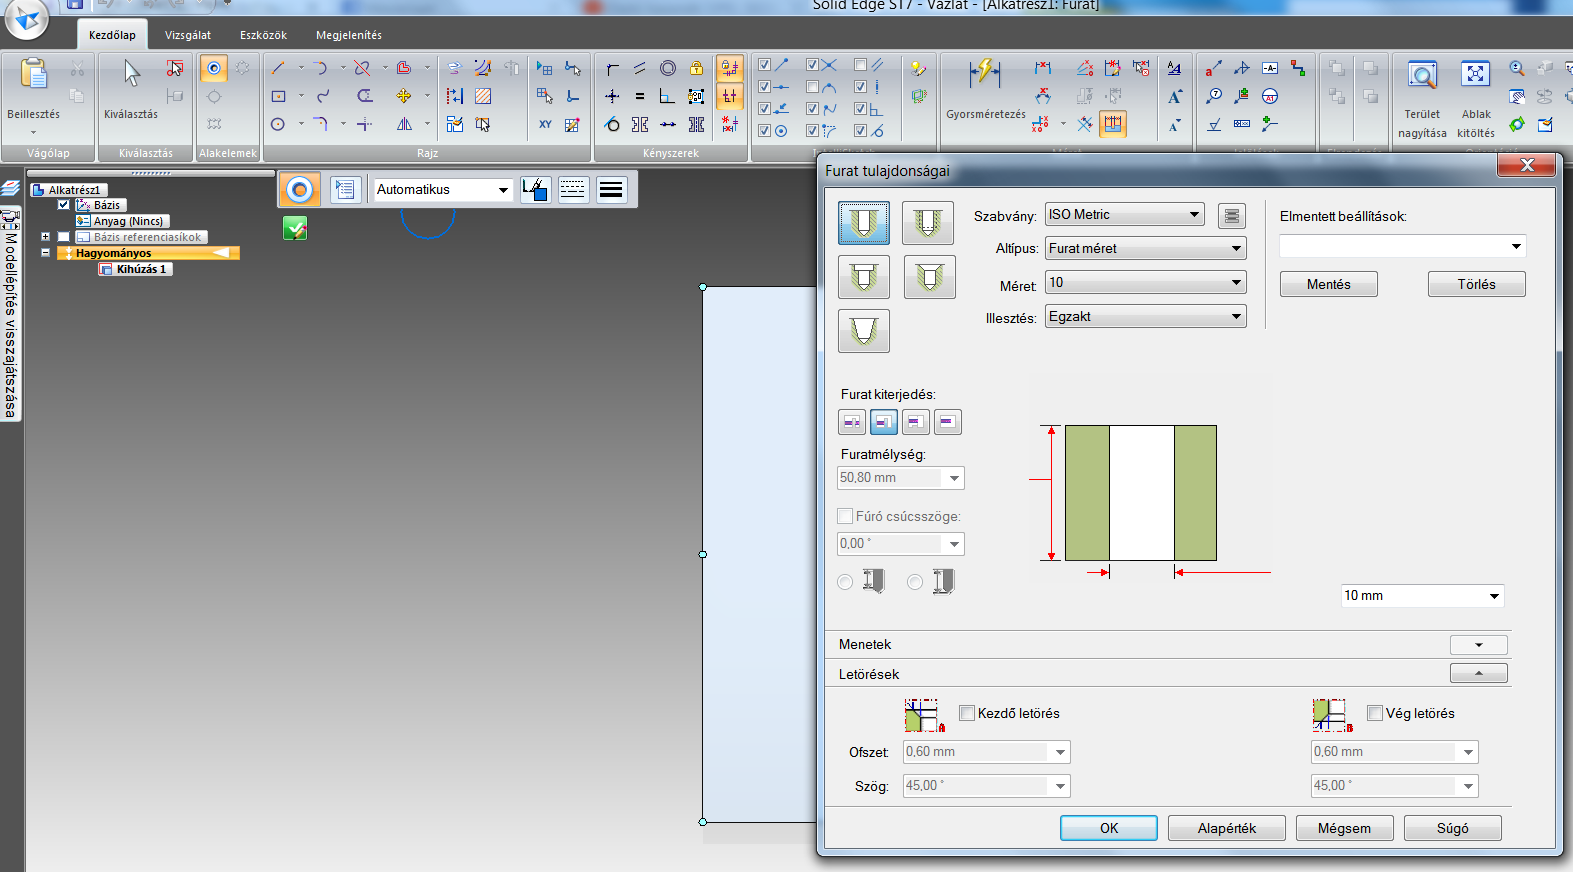1573x872 pixels.
Task: Click the Gyorsméretezés smart dimension tool
Action: coord(984,72)
